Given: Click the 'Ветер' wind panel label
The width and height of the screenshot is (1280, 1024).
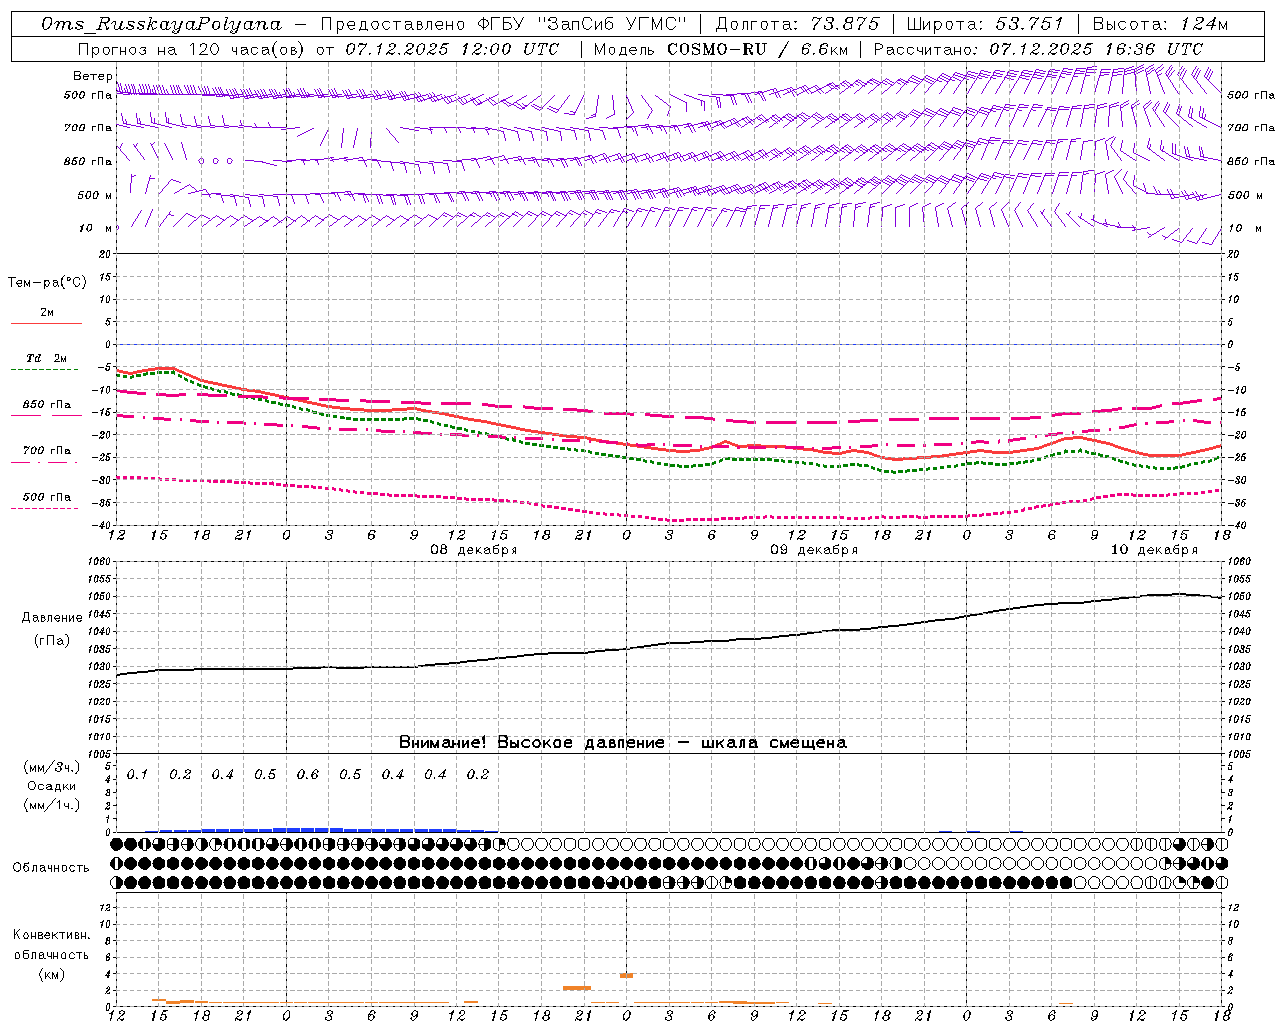Looking at the screenshot, I should [x=92, y=76].
